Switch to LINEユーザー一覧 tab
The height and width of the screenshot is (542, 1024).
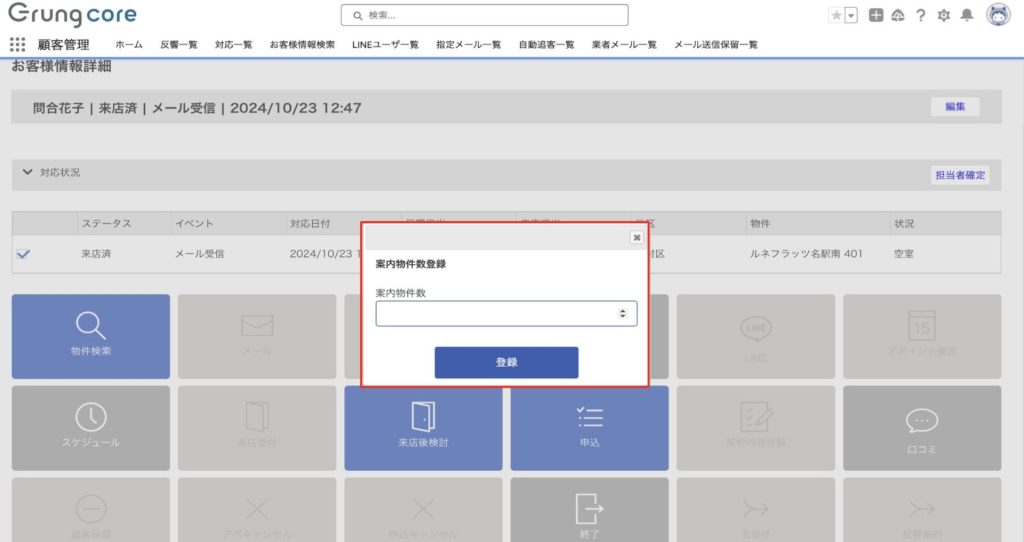(x=385, y=45)
